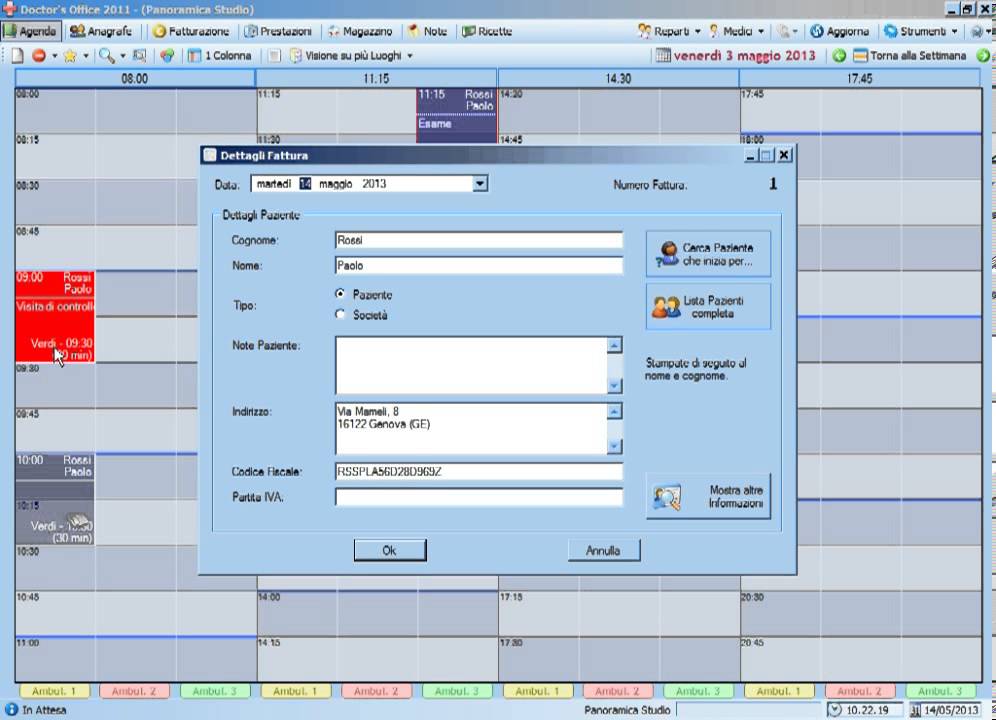Click the calendar icon beside venerdì 3 maggio

[663, 56]
